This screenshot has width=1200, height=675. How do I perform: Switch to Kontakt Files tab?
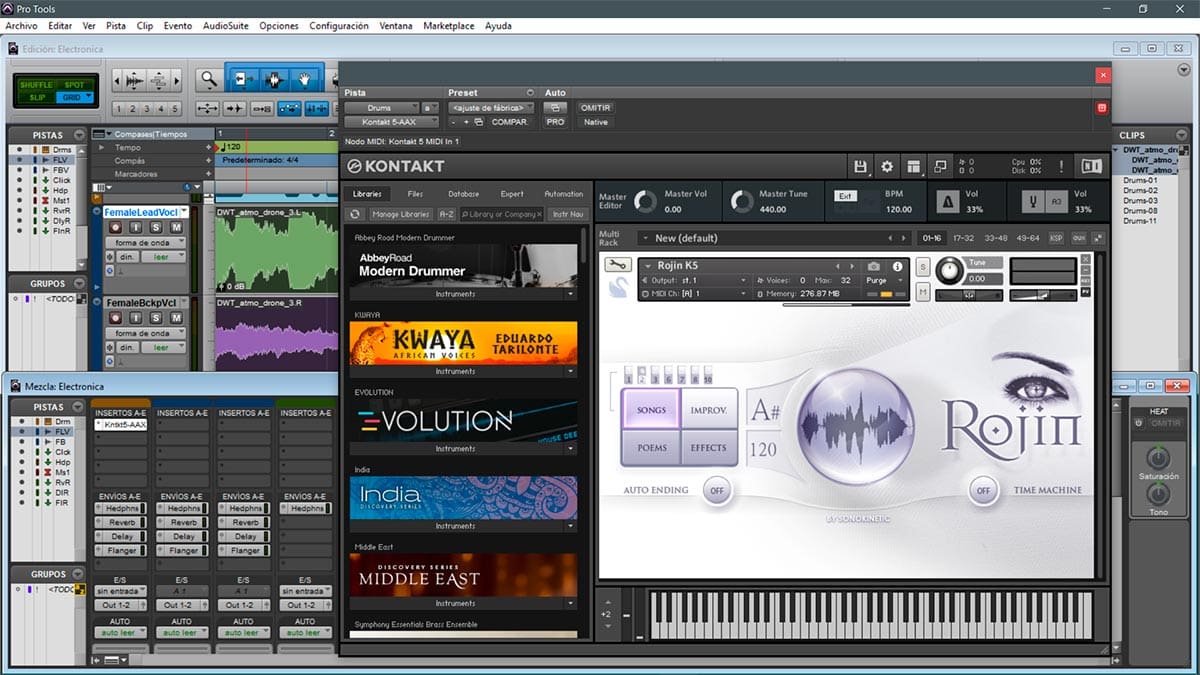point(415,194)
